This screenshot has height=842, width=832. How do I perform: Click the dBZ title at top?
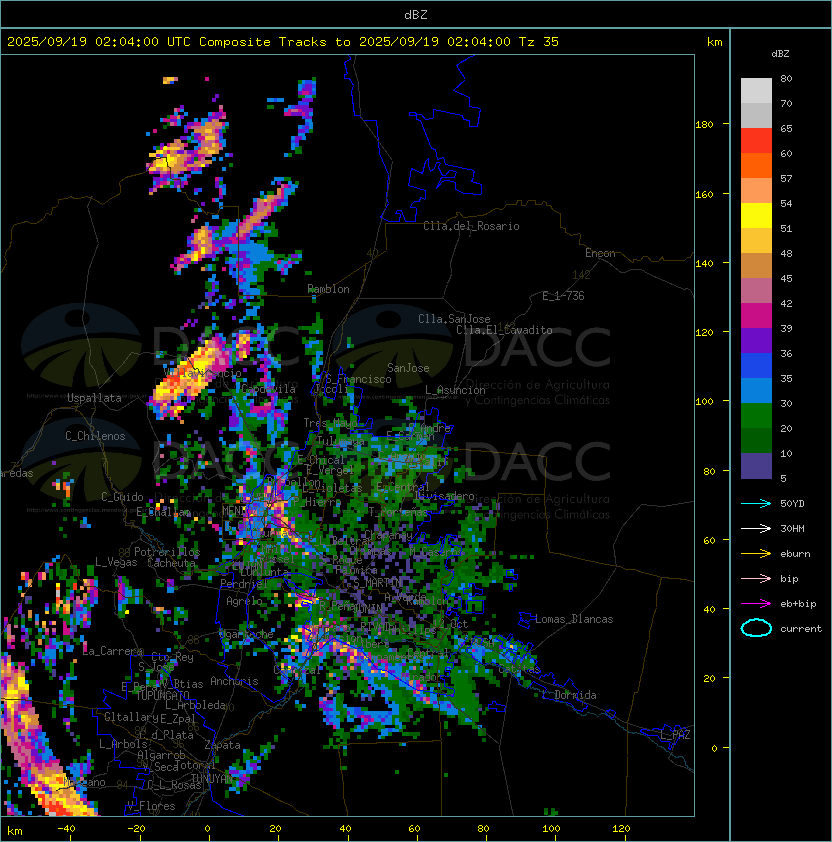[x=416, y=15]
